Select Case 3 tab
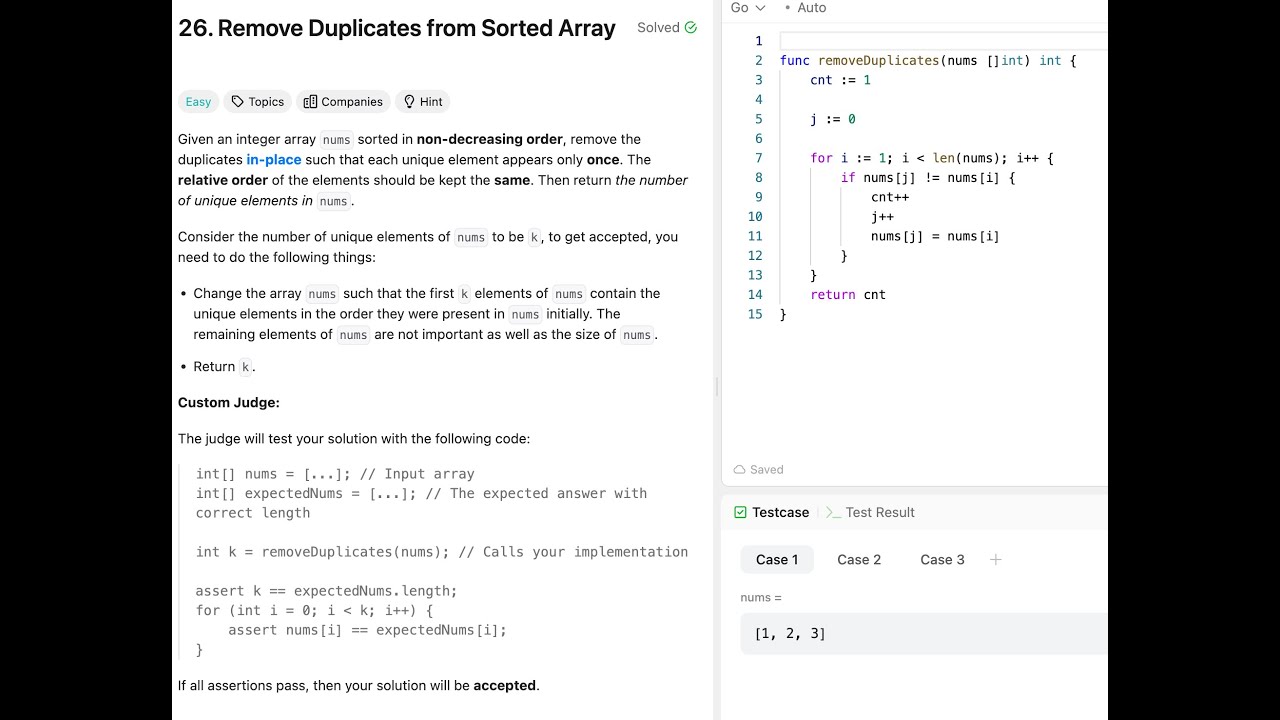 pos(942,560)
